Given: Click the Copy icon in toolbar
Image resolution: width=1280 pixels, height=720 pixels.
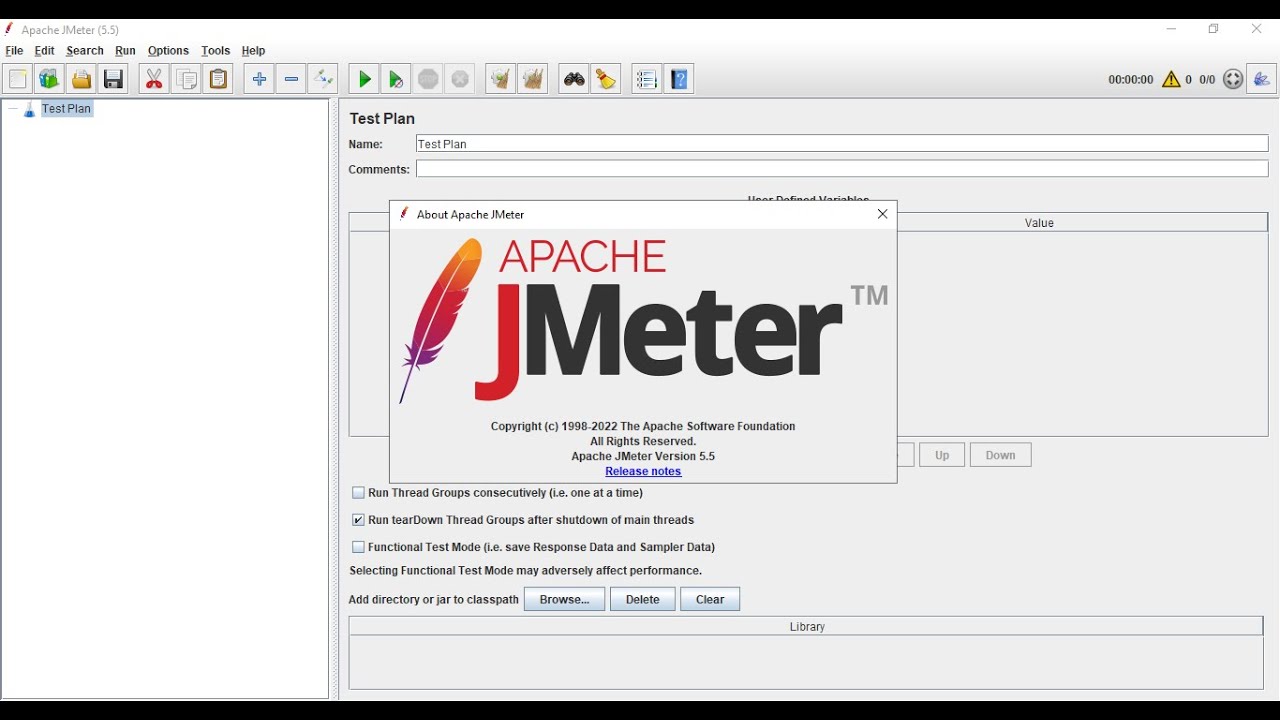Looking at the screenshot, I should pyautogui.click(x=186, y=79).
